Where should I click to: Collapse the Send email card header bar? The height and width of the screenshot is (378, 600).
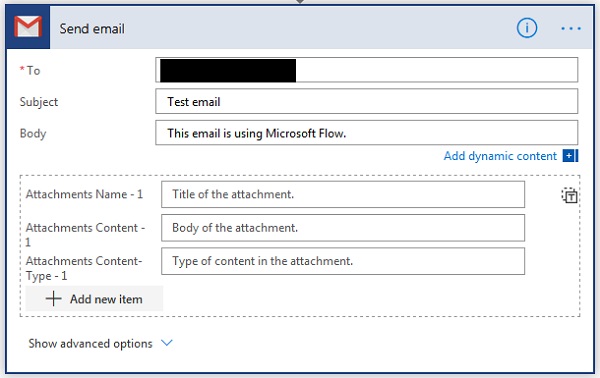[299, 28]
